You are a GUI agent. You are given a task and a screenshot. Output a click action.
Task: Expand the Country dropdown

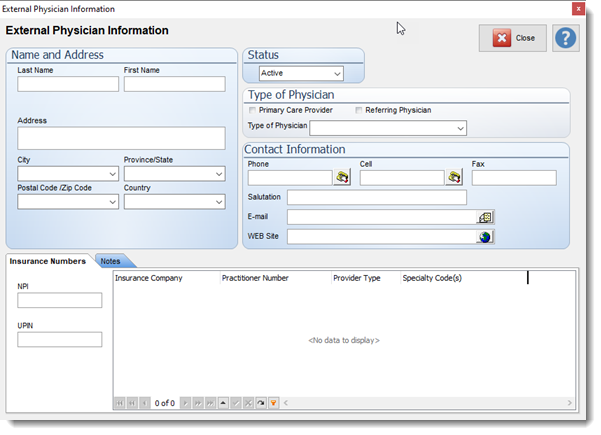click(219, 202)
